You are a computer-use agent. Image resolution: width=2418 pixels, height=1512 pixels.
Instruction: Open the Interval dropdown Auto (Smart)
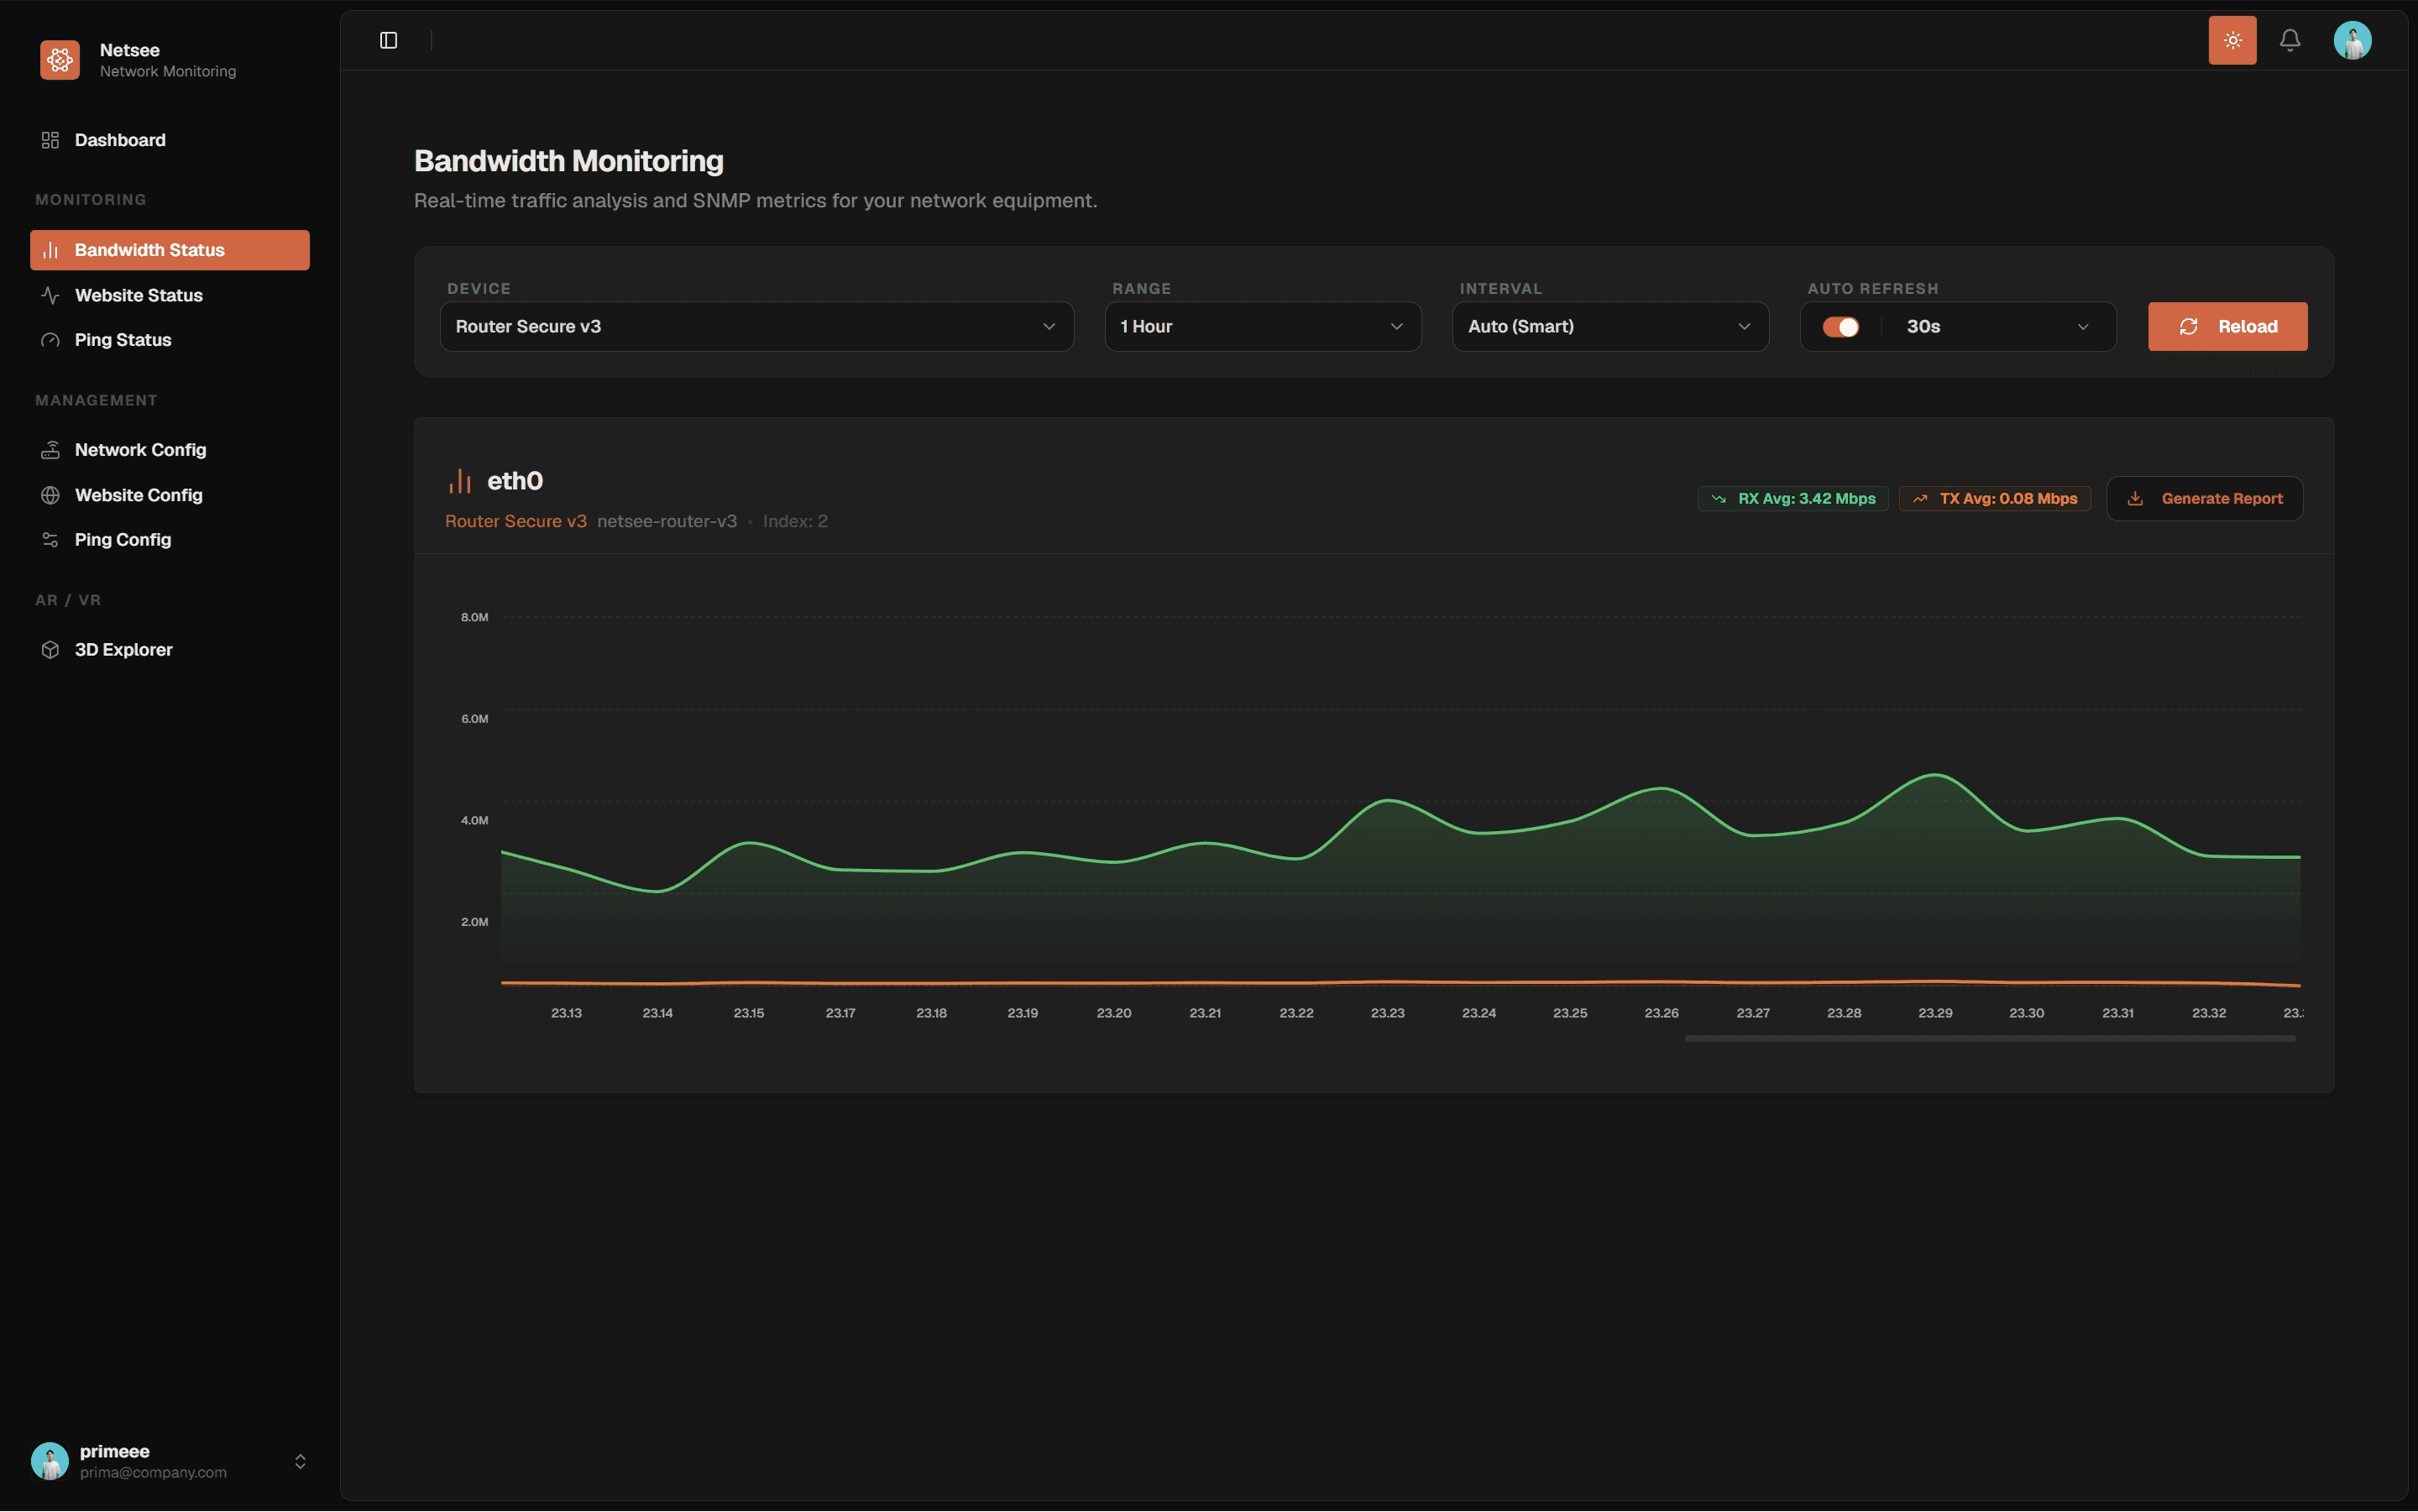coord(1610,327)
